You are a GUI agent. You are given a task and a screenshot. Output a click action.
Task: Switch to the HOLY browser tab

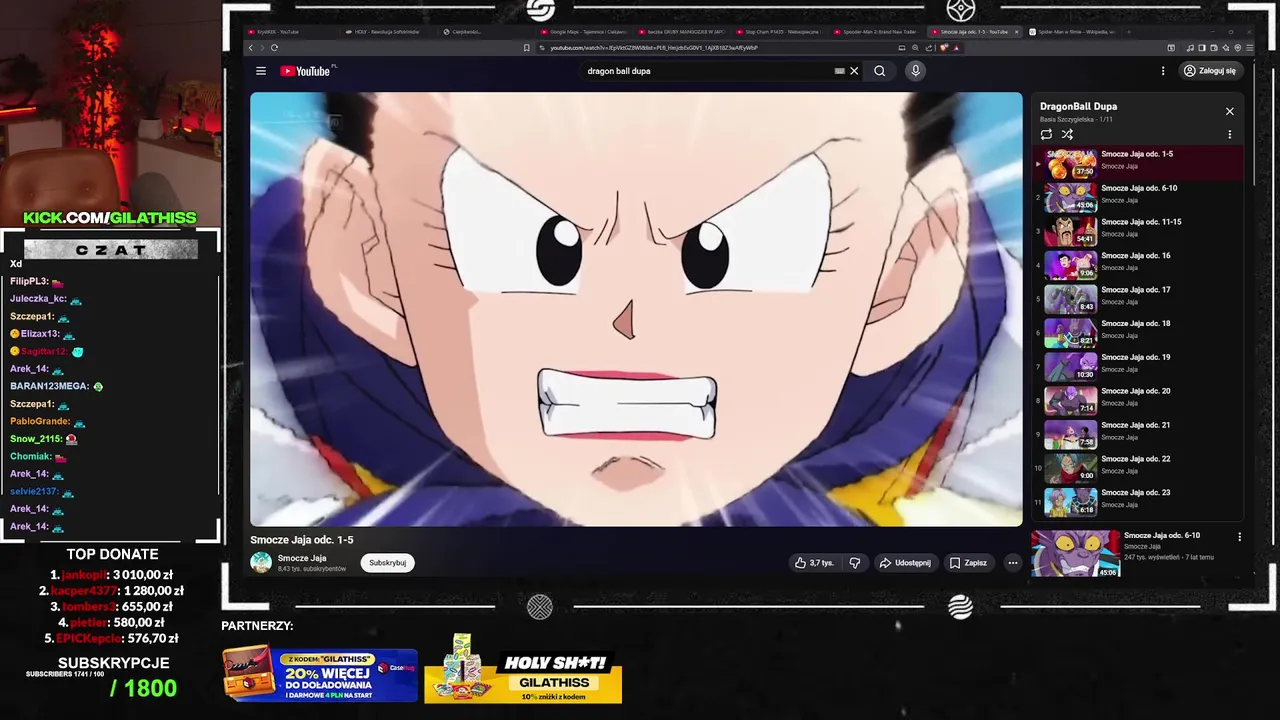pos(388,32)
